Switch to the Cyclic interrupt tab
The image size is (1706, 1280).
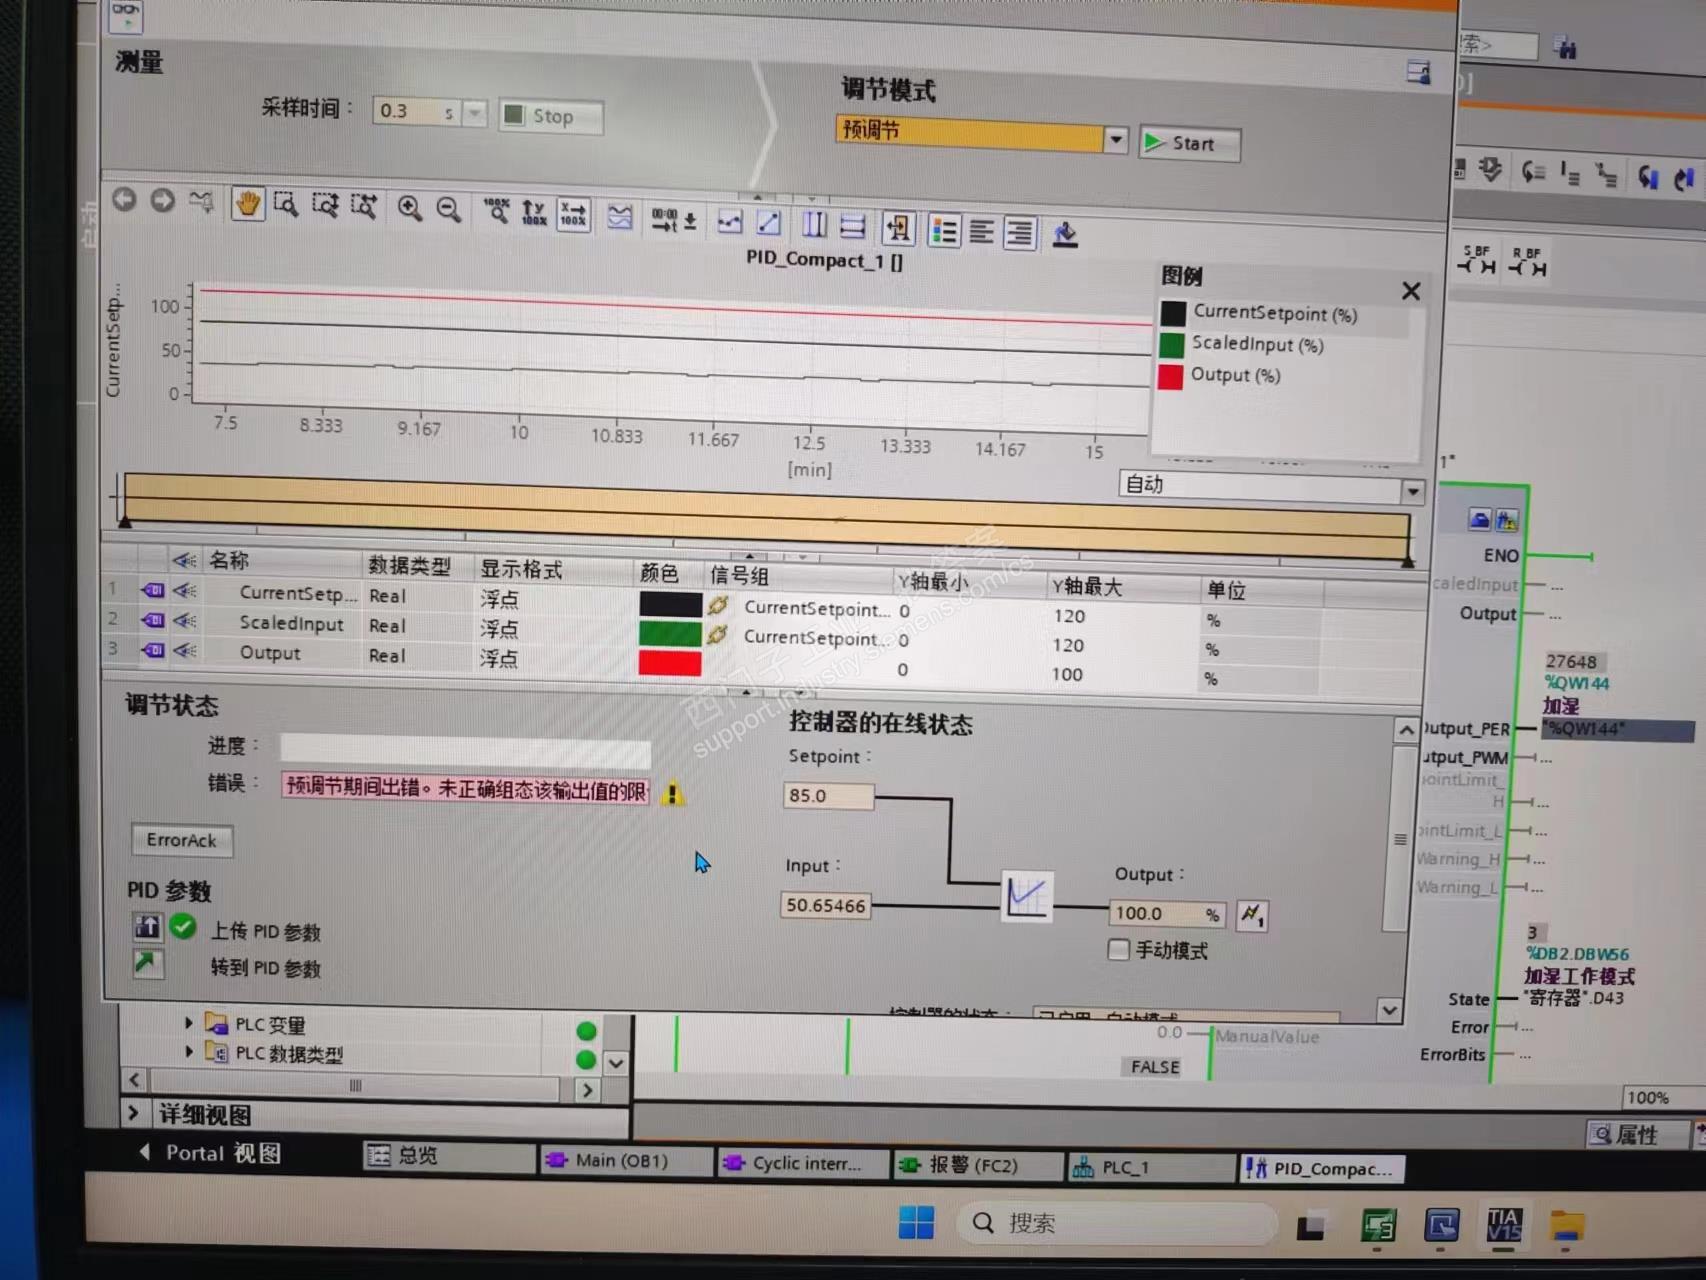[x=803, y=1164]
